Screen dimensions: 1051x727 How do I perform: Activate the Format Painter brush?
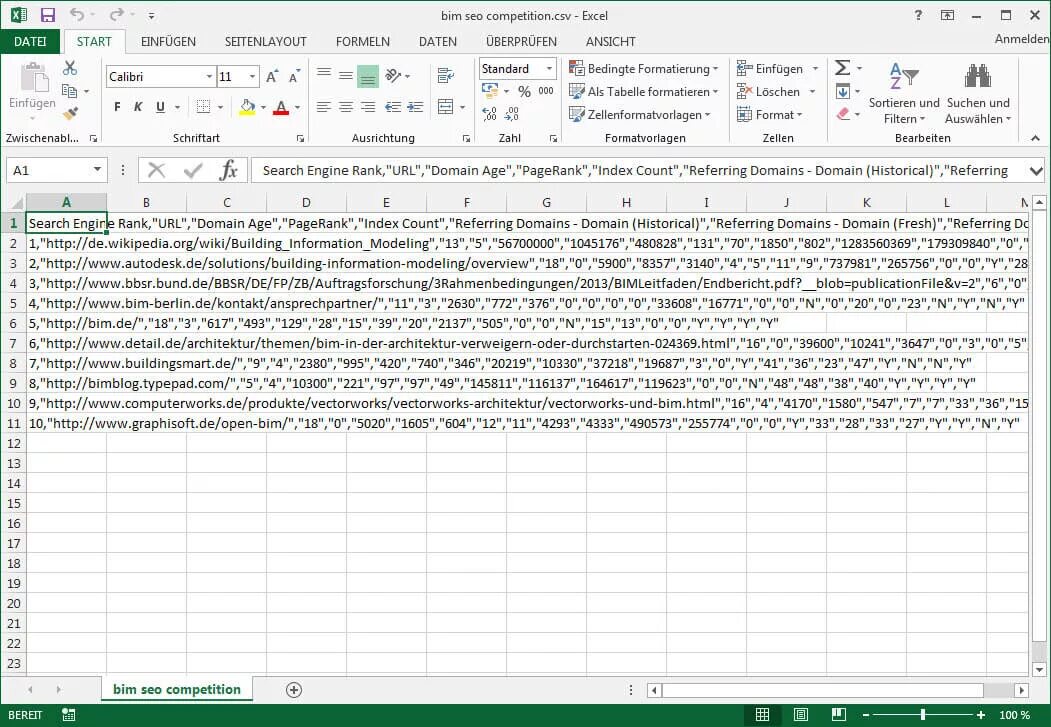click(70, 113)
